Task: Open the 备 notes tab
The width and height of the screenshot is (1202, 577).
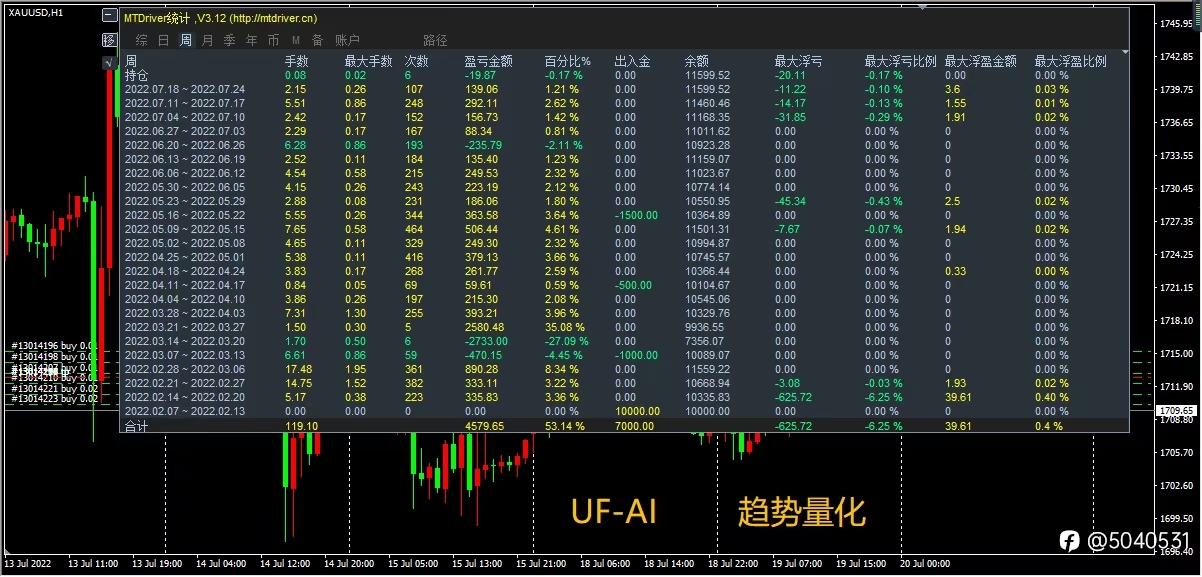Action: [317, 40]
